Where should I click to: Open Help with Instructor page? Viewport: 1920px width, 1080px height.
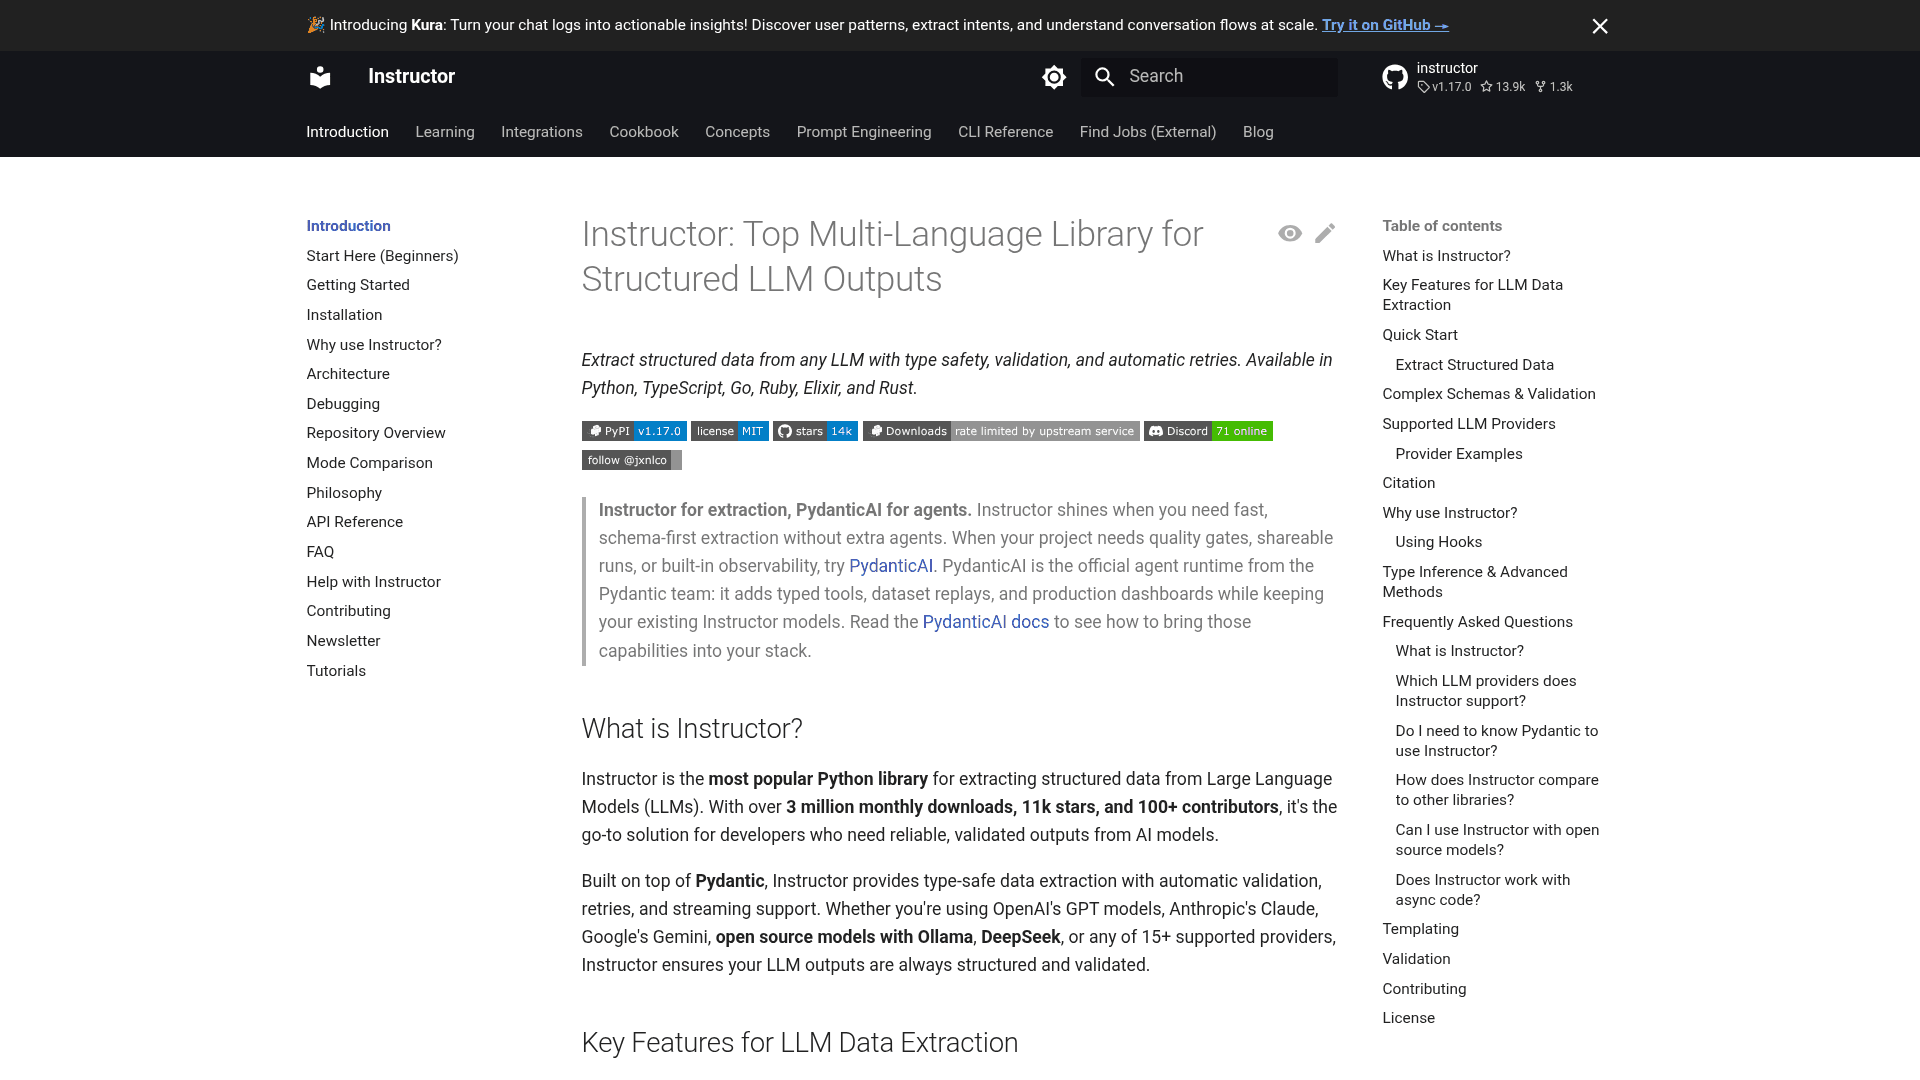coord(373,582)
